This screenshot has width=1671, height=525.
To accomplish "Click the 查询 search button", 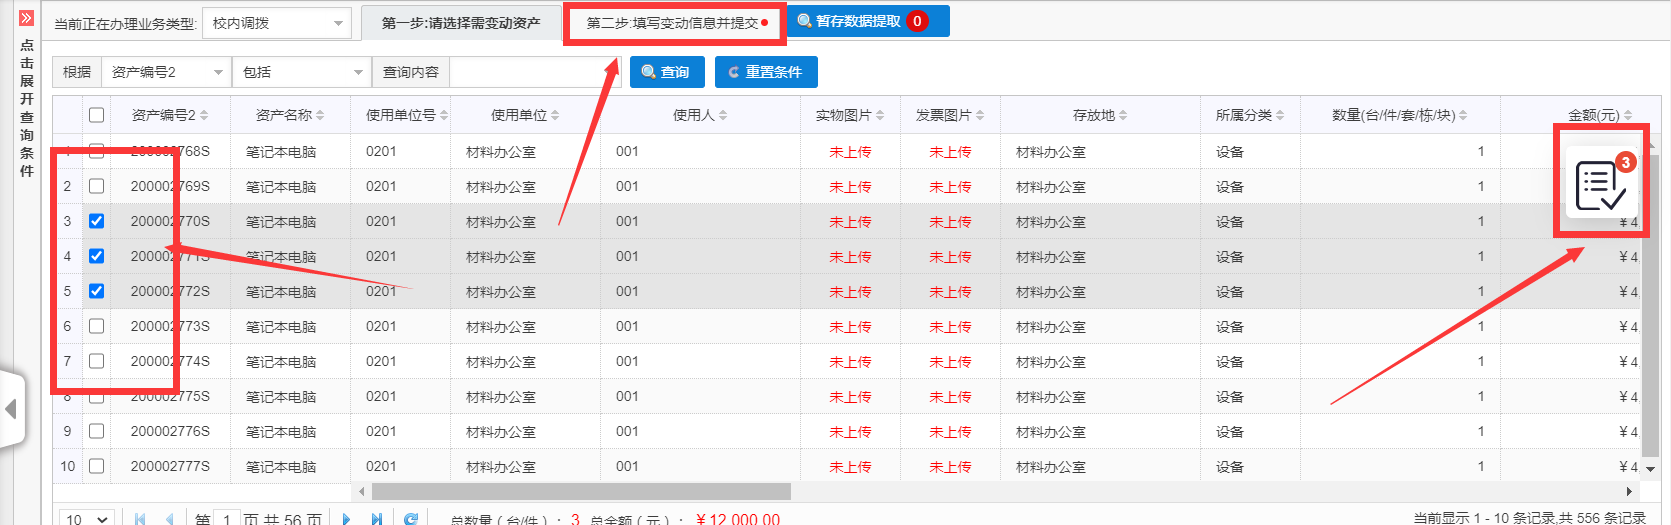I will pyautogui.click(x=666, y=72).
